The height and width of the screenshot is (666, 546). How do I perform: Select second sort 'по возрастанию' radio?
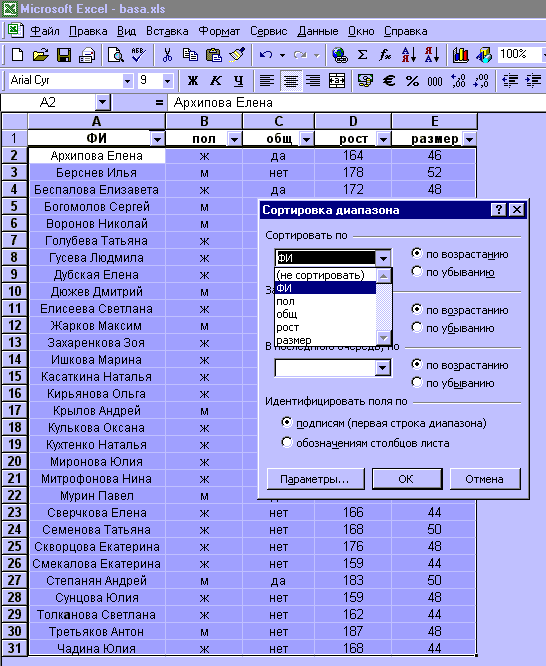point(417,309)
